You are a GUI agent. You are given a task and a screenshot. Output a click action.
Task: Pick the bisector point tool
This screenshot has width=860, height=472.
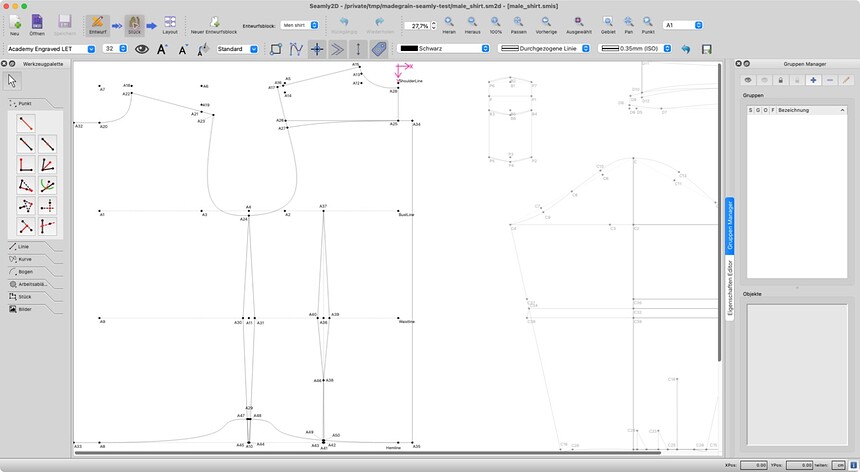[48, 164]
